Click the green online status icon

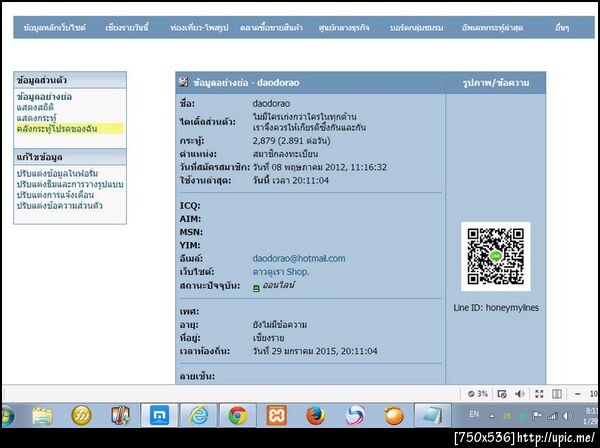256,288
